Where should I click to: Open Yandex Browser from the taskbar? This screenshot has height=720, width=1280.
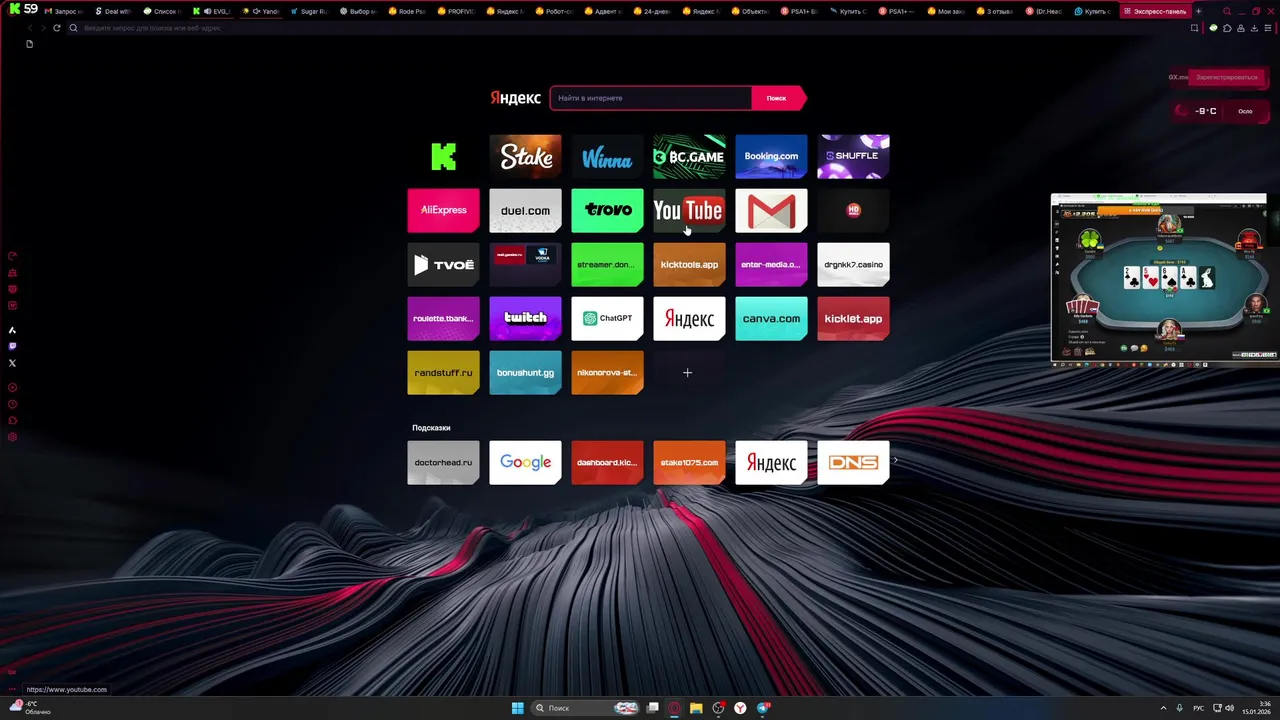coord(740,708)
